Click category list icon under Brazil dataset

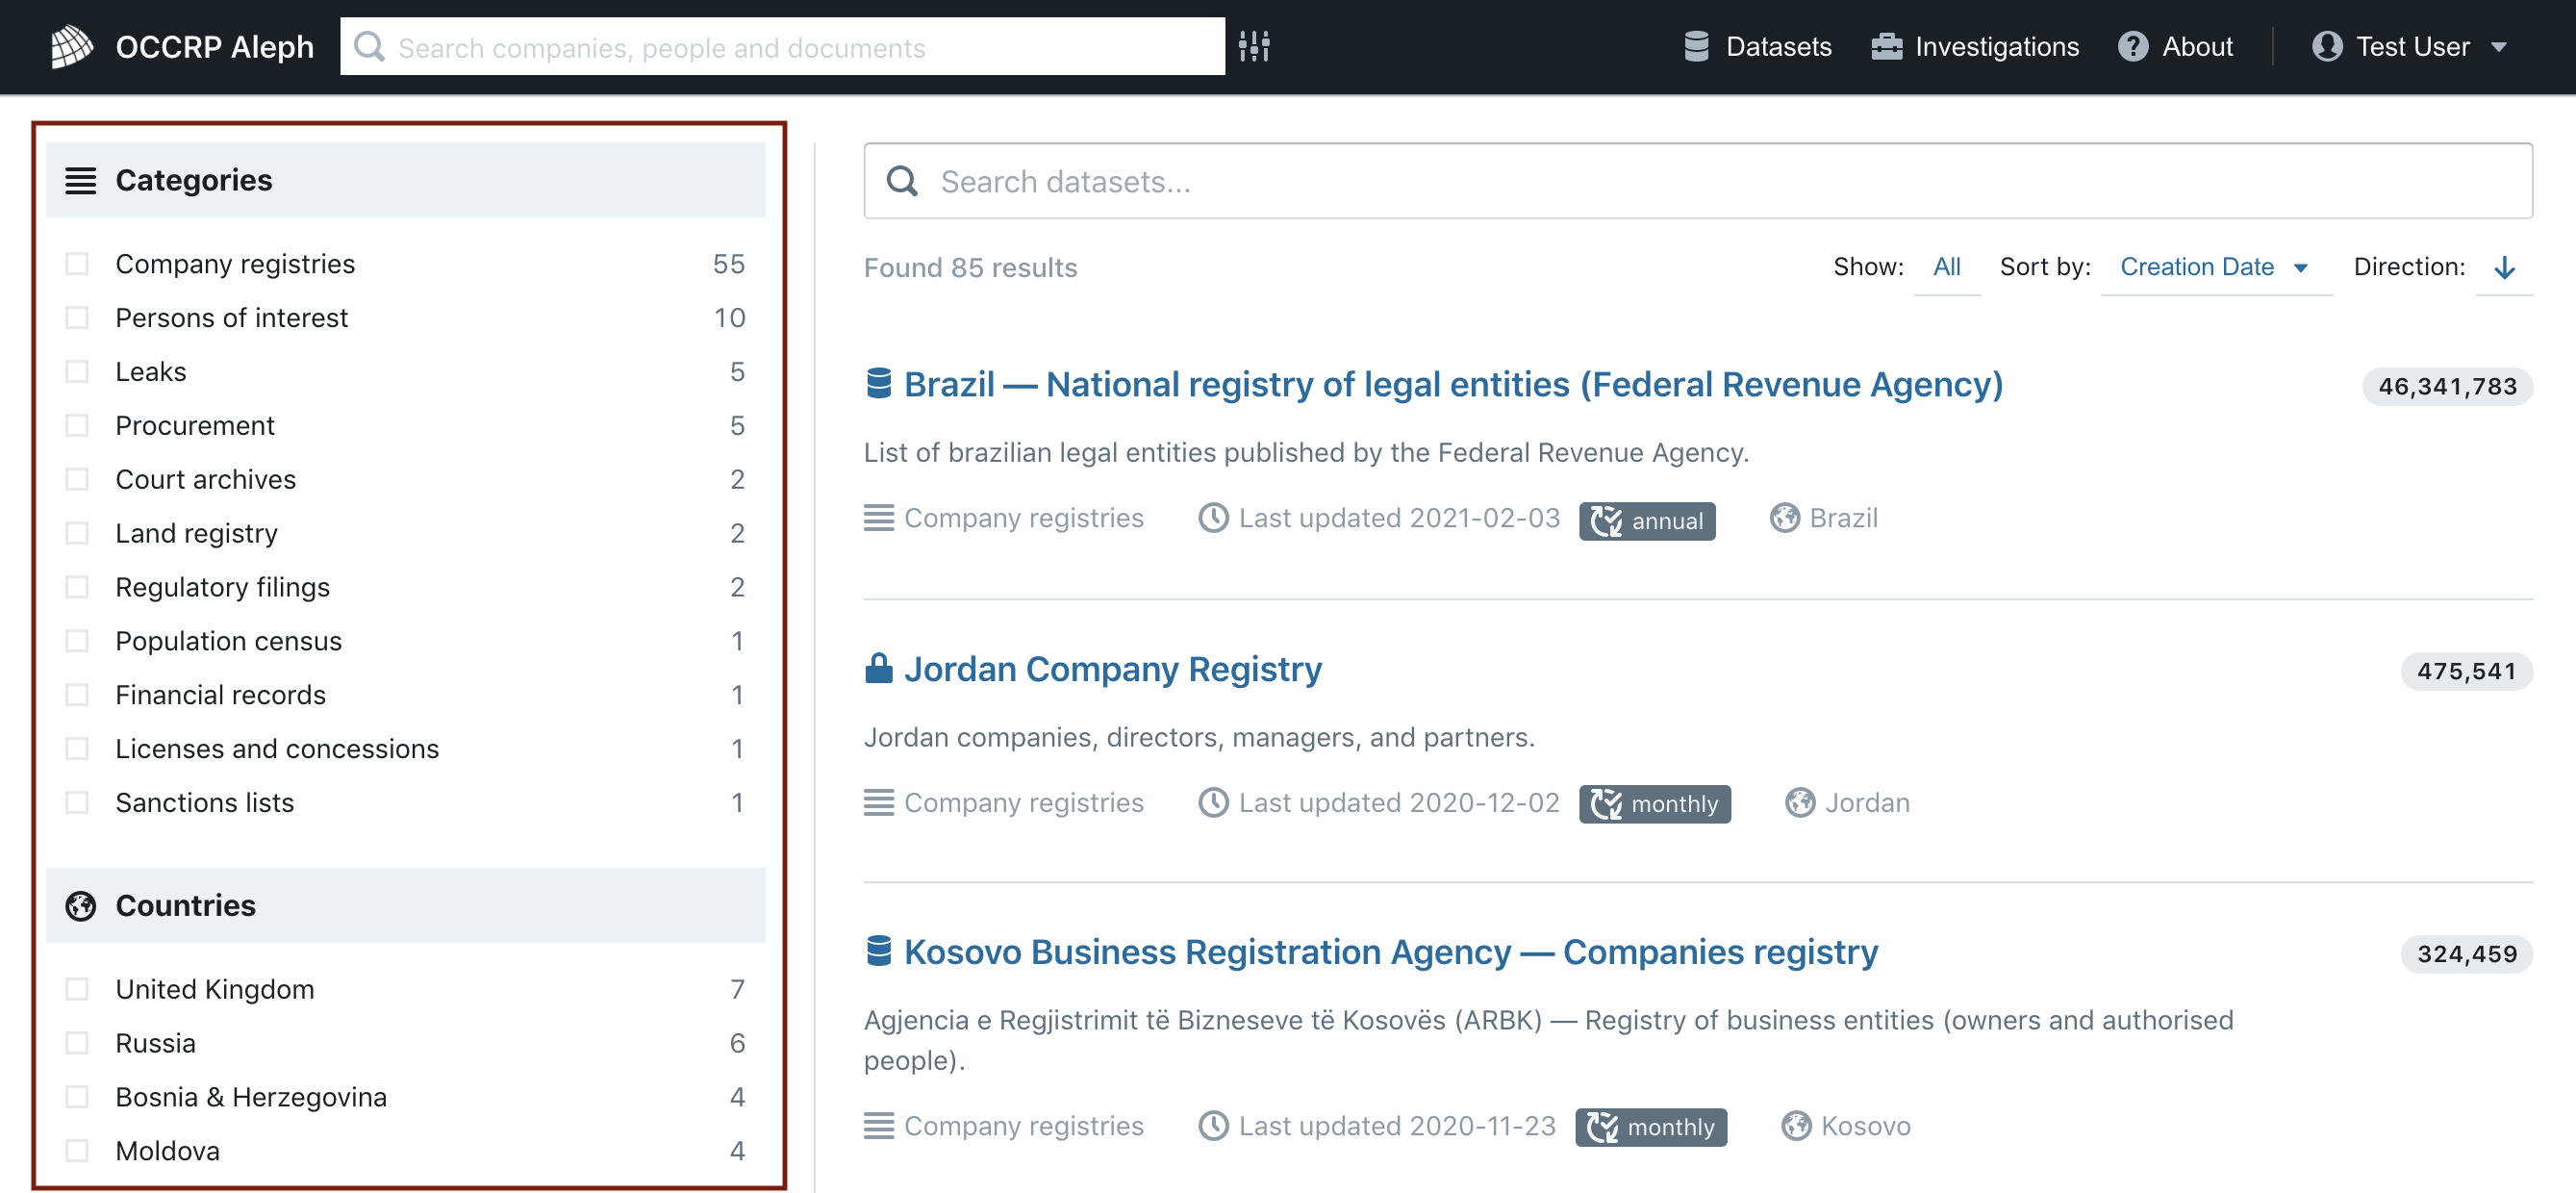(x=879, y=518)
